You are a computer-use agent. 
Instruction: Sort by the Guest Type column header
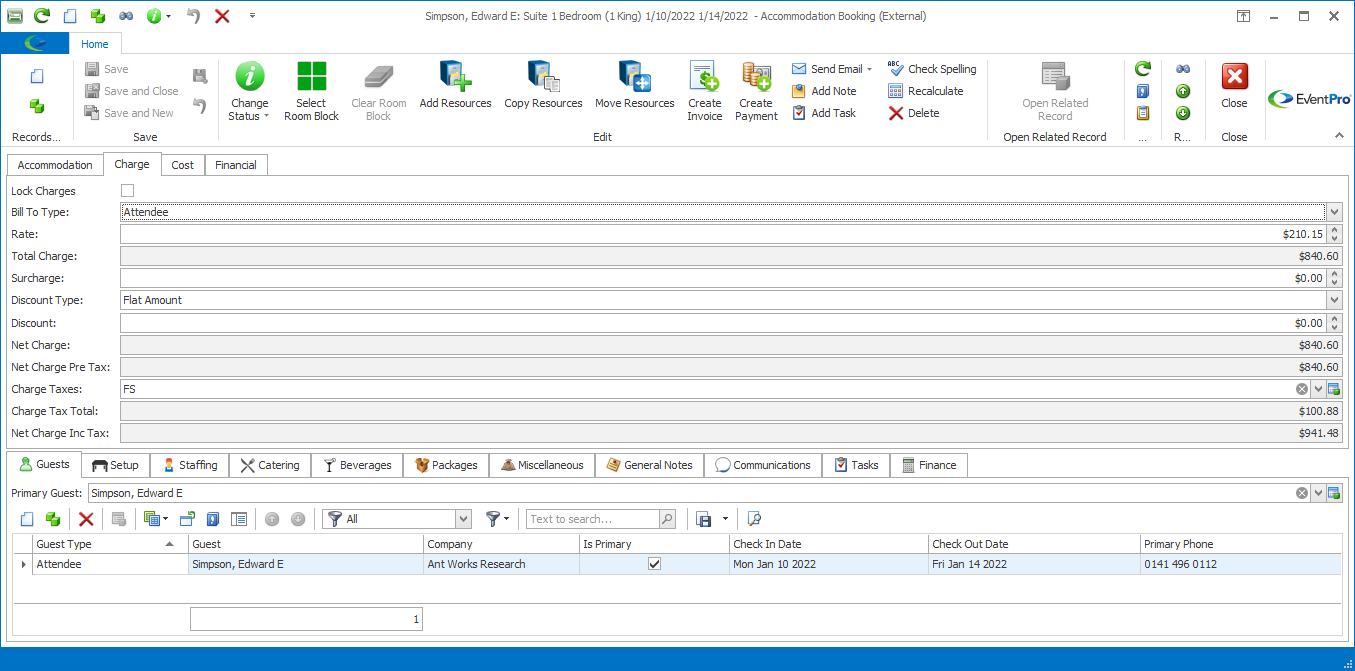click(x=110, y=544)
